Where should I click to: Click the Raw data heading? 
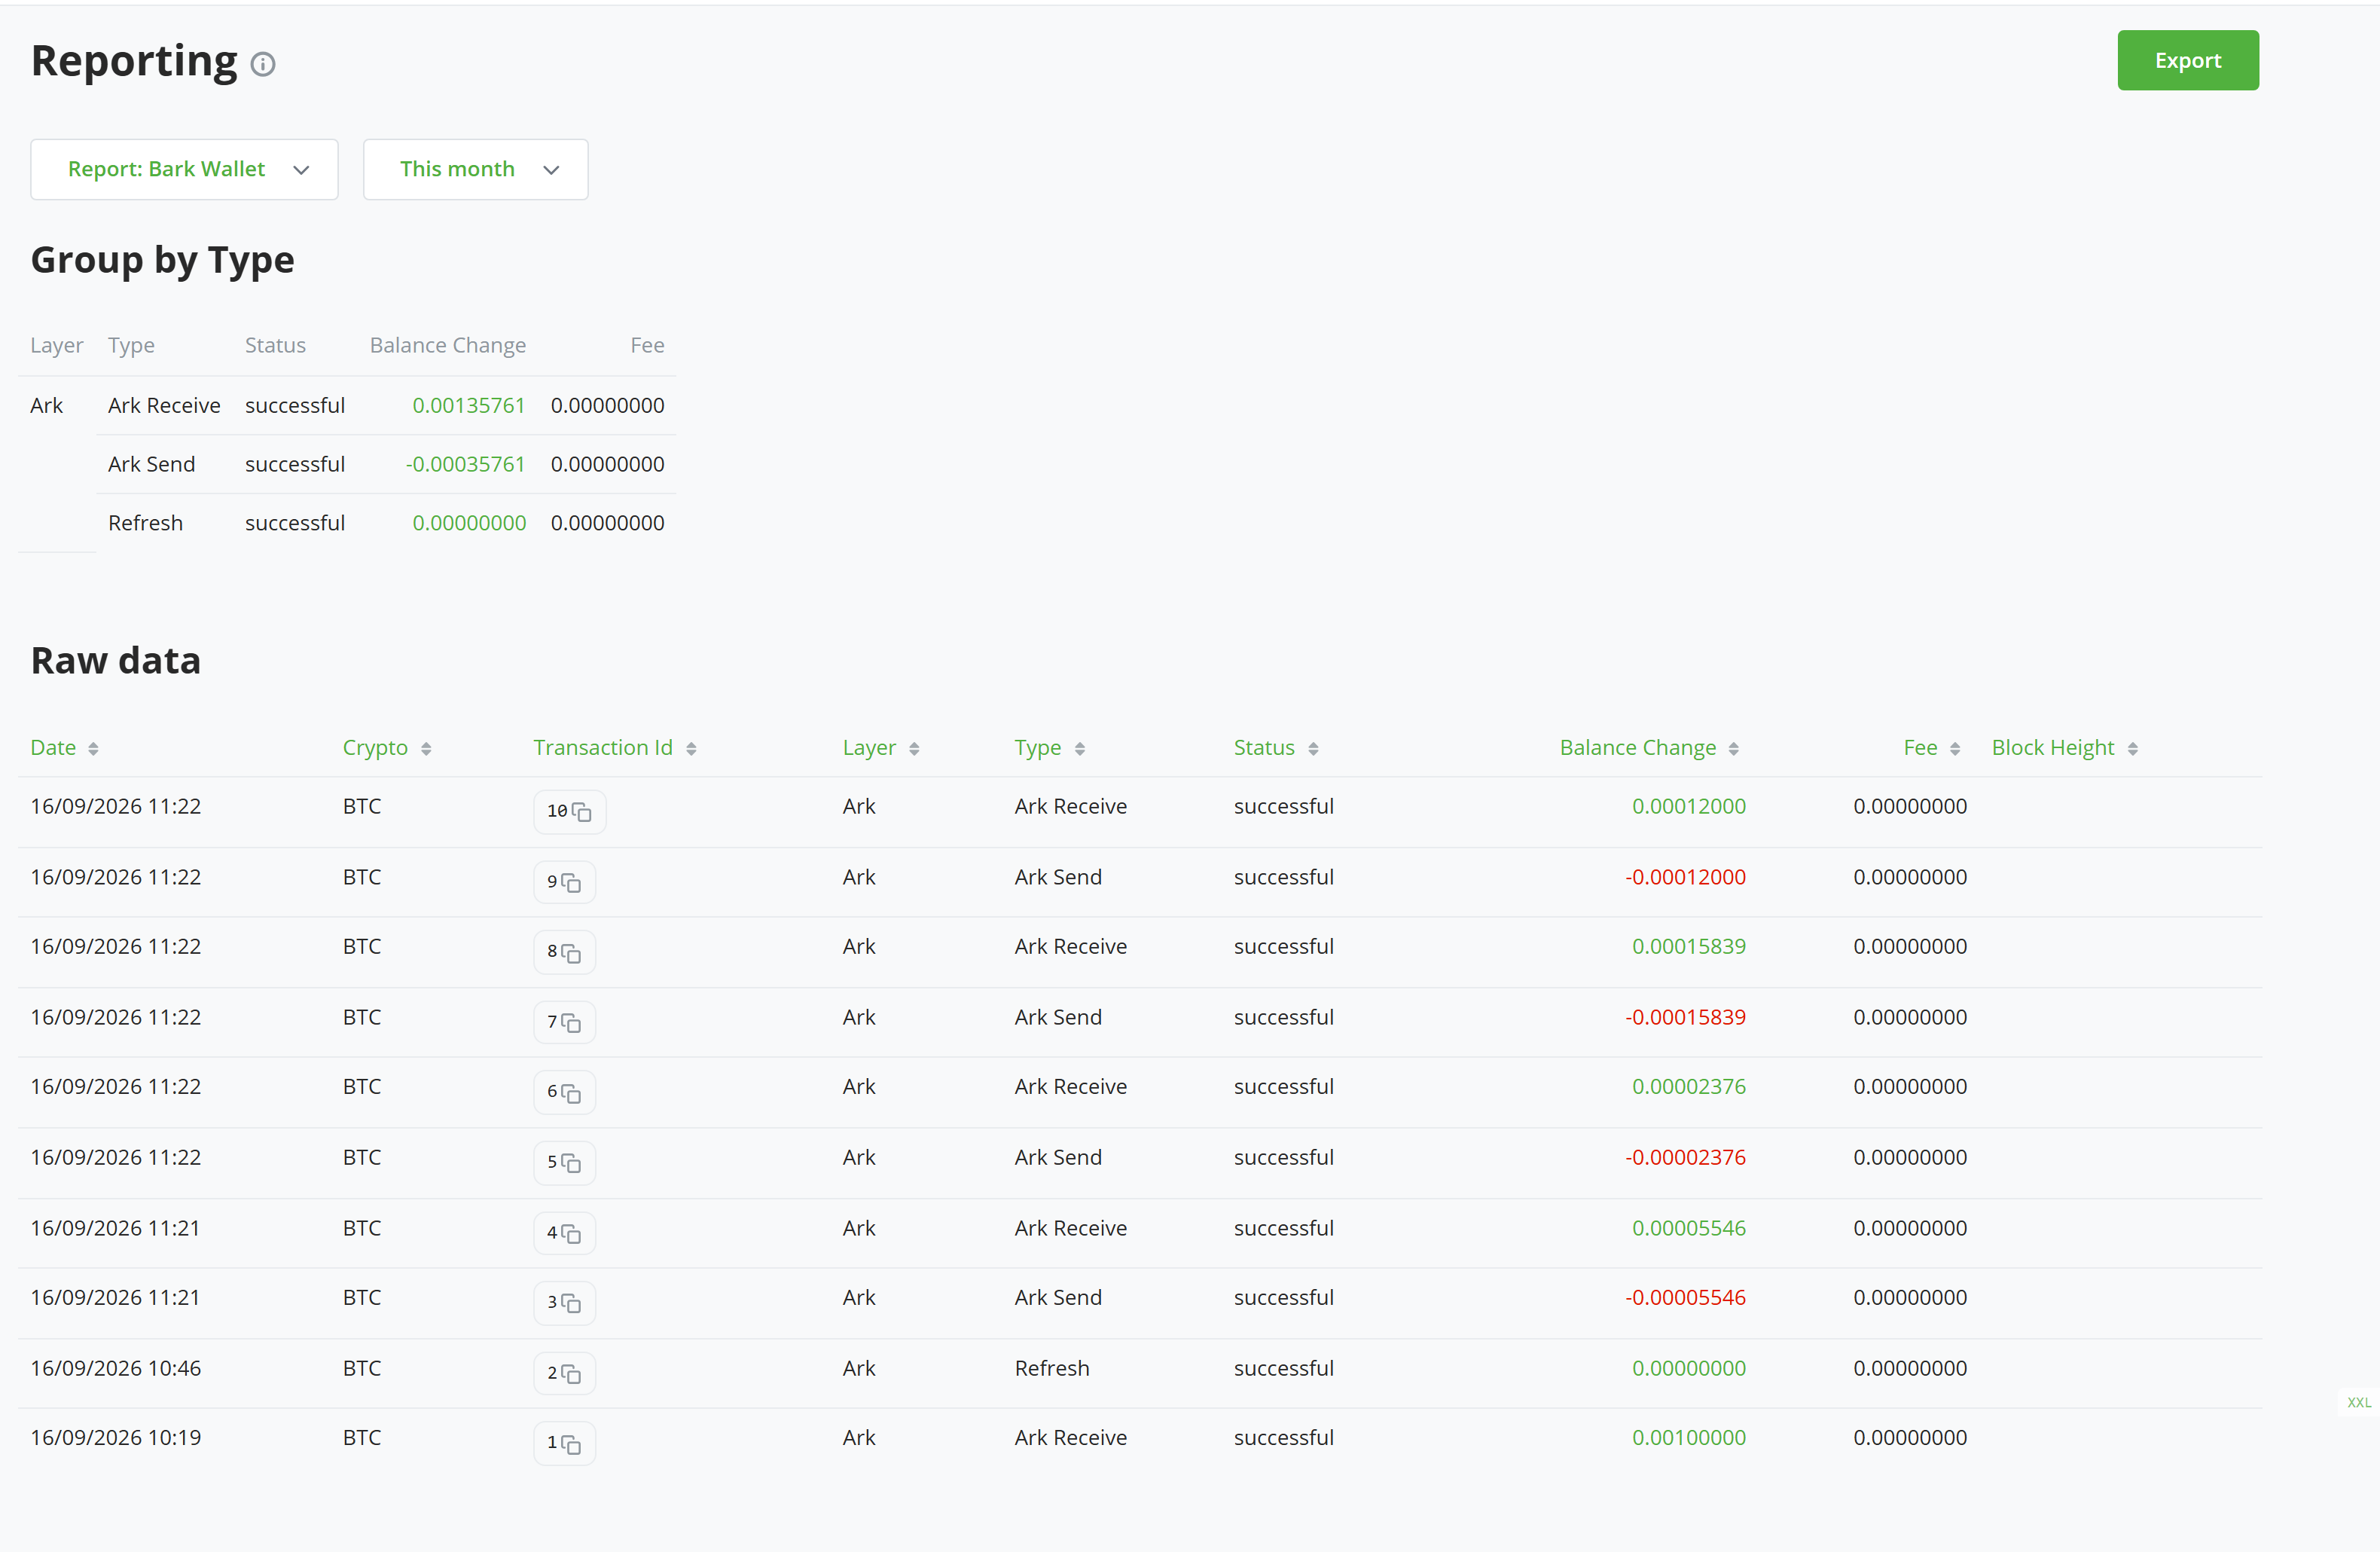pos(116,660)
